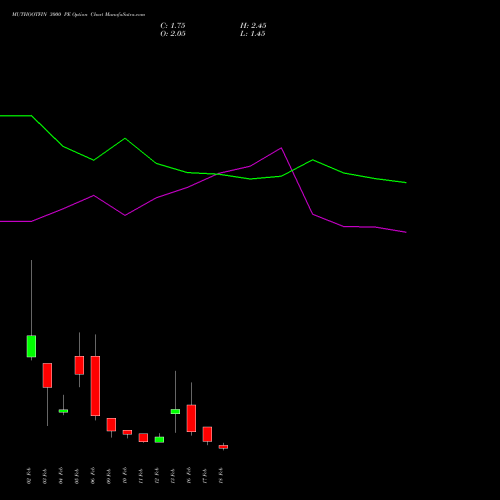Select the green candlestick for 12 Feb
The height and width of the screenshot is (500, 500).
(x=159, y=440)
